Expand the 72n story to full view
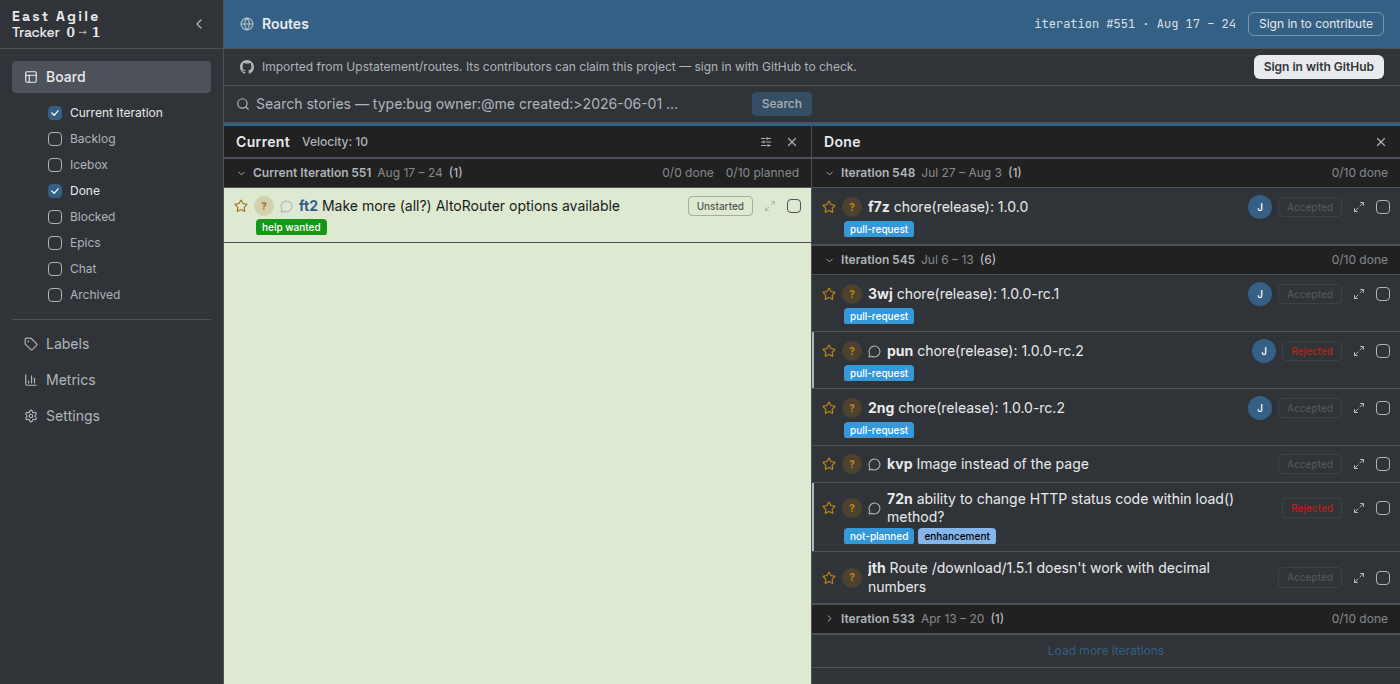This screenshot has width=1400, height=684. pyautogui.click(x=1359, y=508)
